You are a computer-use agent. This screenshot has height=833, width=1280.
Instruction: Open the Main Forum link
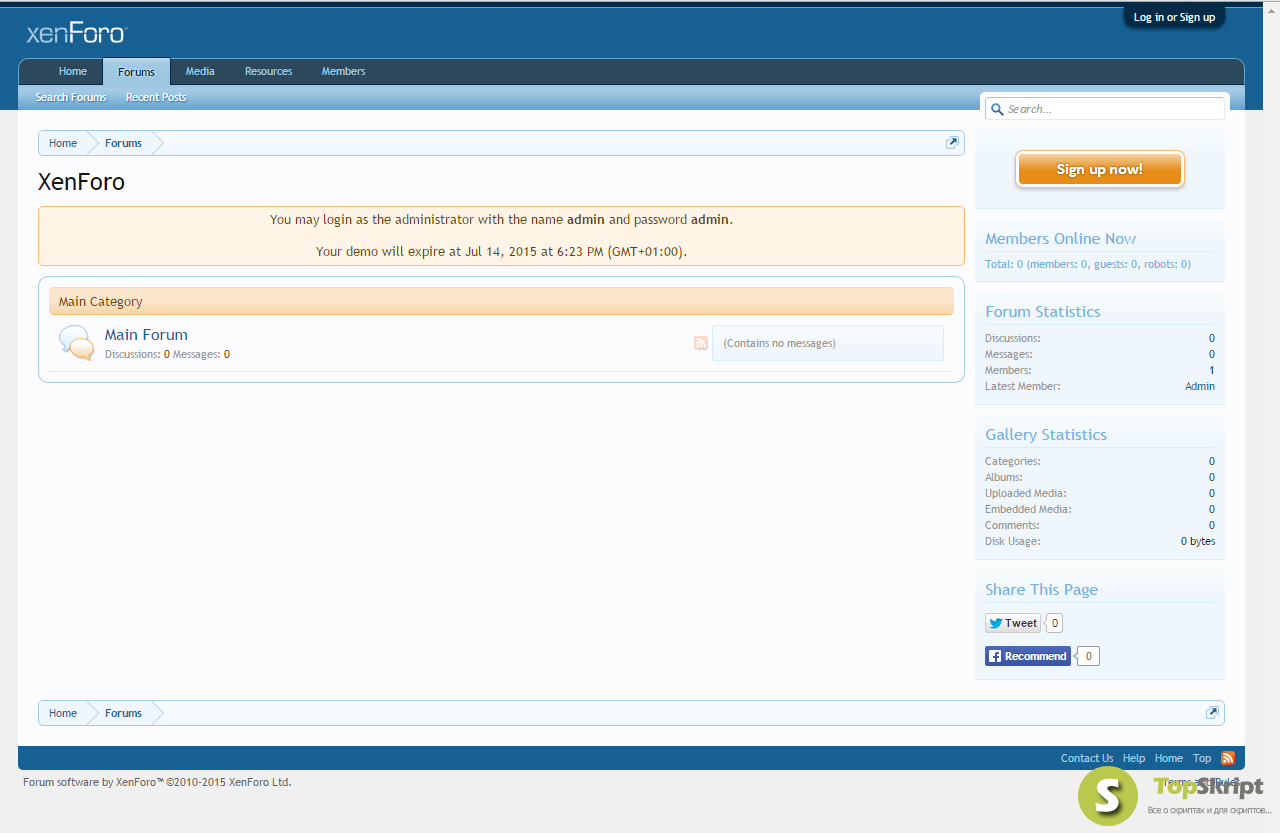(146, 335)
